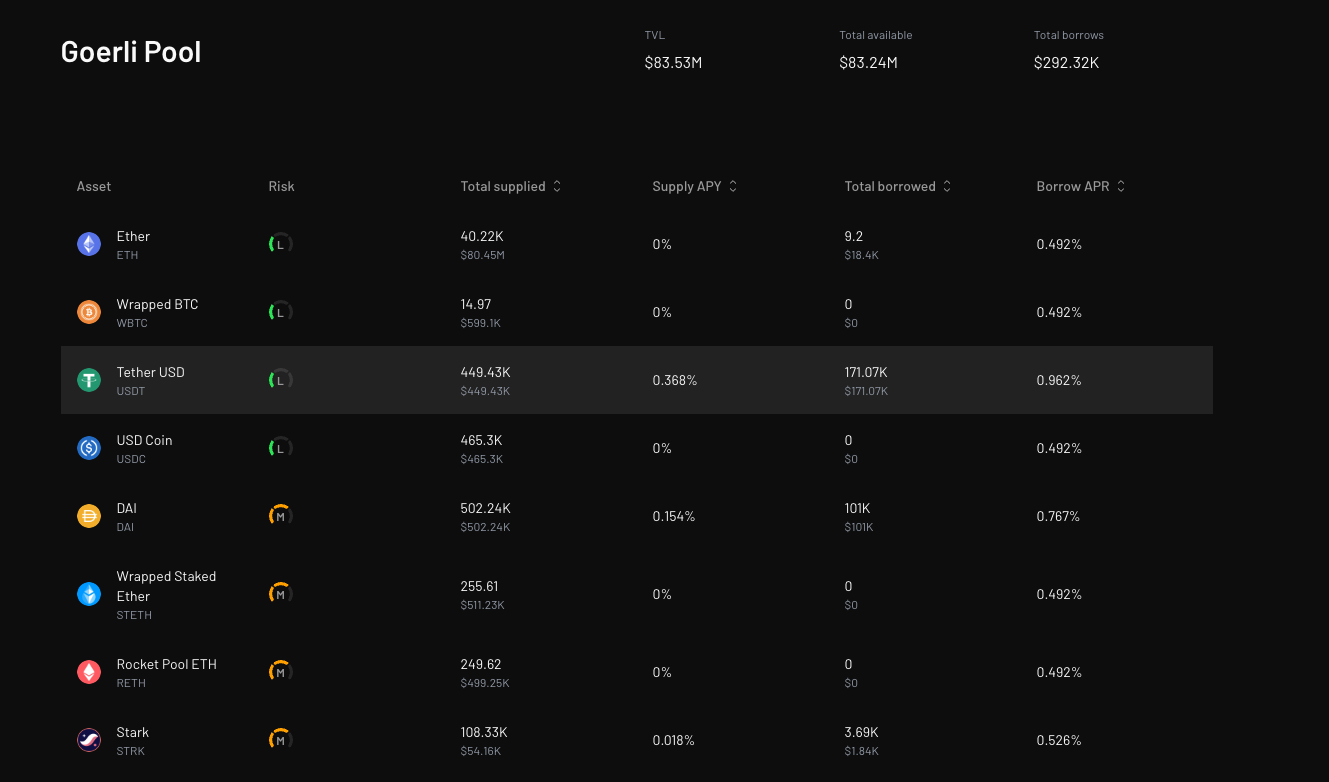The height and width of the screenshot is (782, 1329).
Task: Click the USDT ticker symbol label
Action: [131, 391]
